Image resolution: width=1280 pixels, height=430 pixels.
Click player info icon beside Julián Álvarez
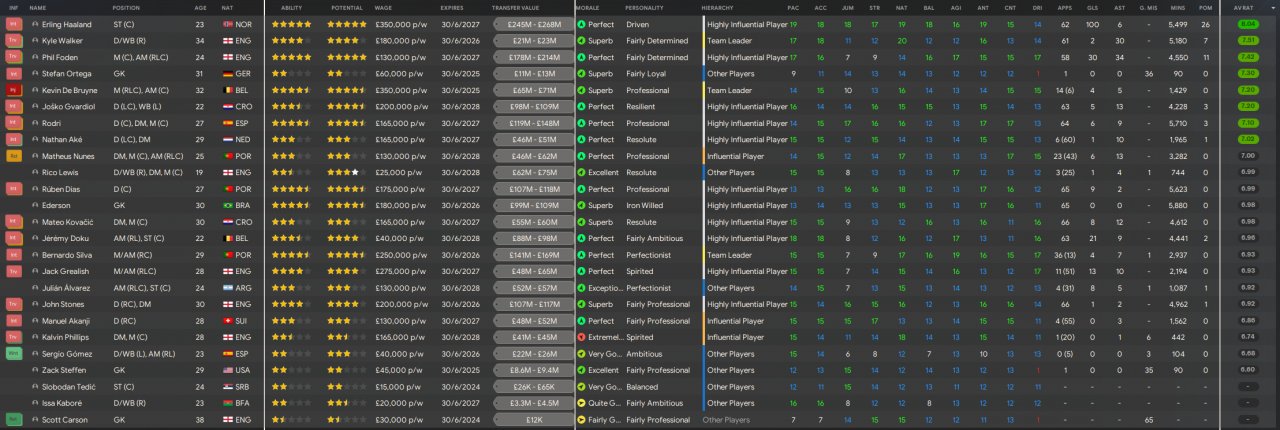[35, 288]
